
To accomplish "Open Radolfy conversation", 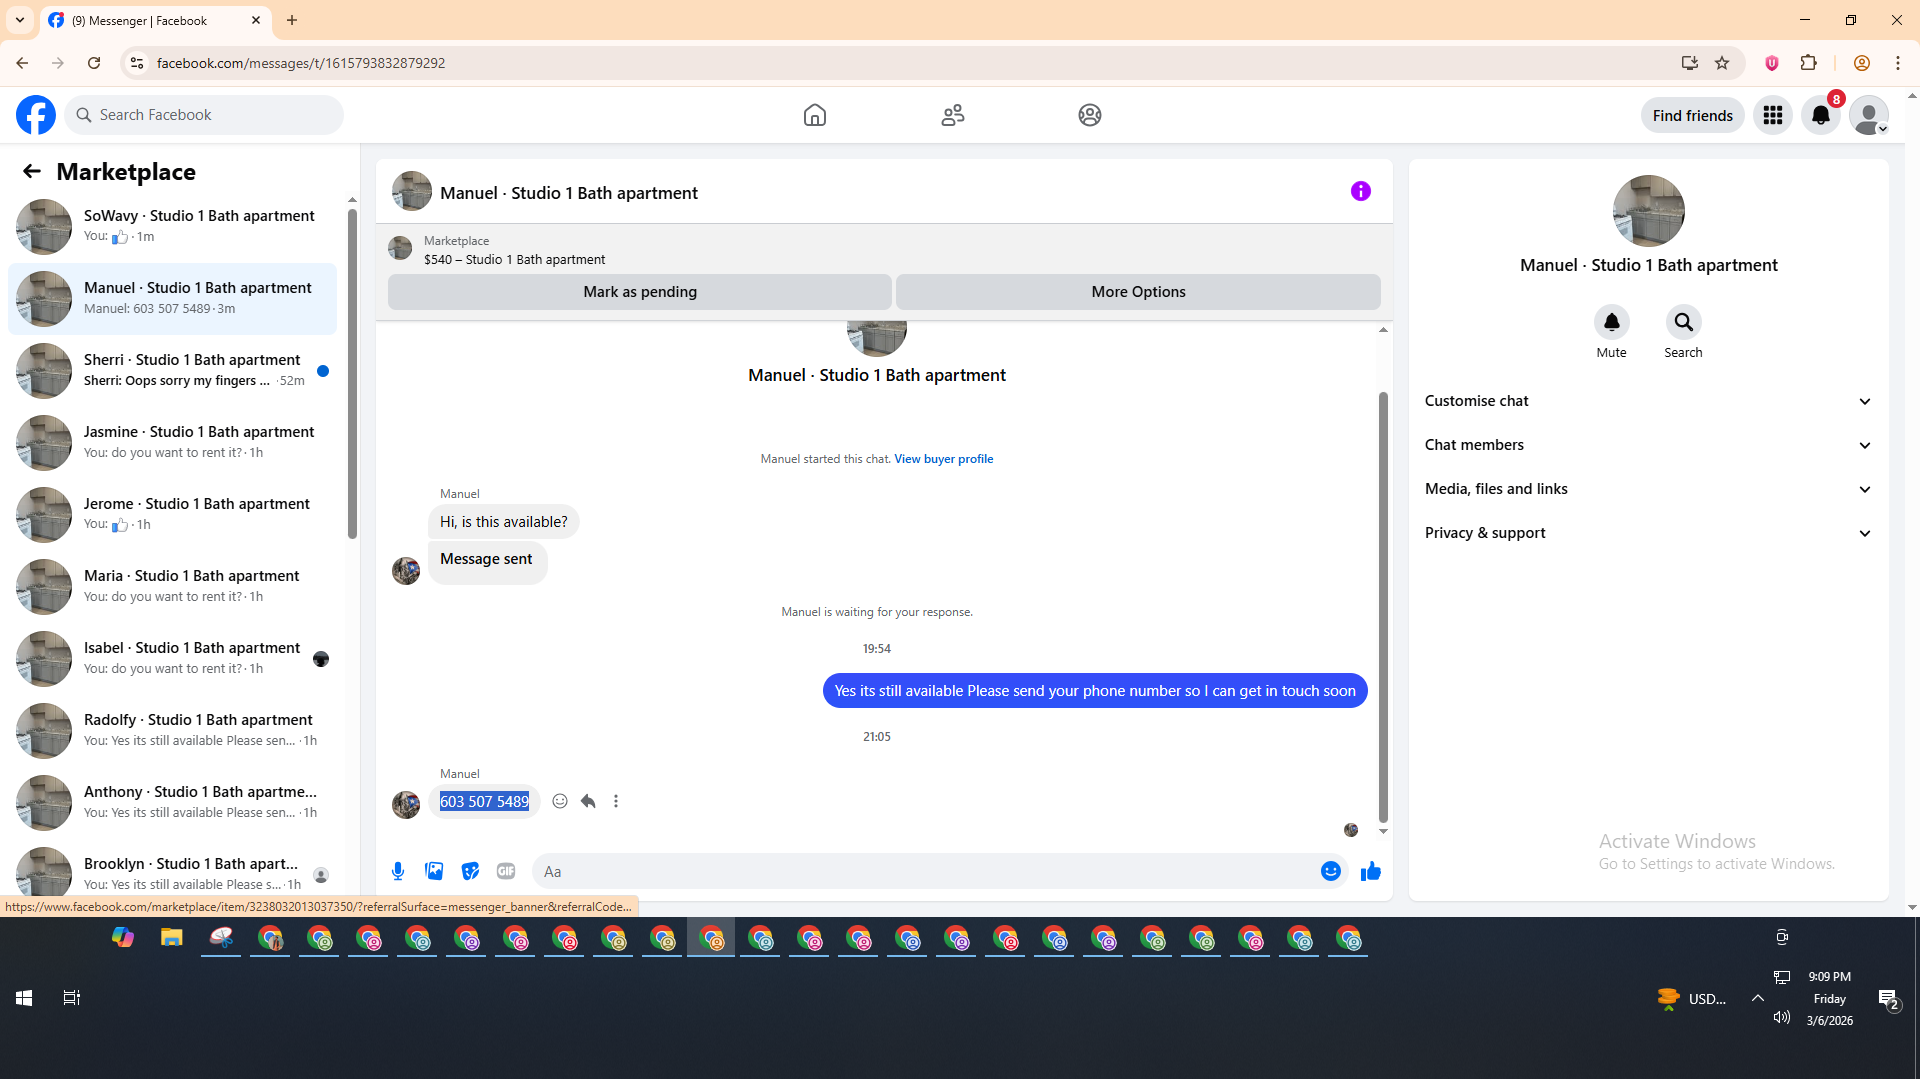I will (x=172, y=730).
